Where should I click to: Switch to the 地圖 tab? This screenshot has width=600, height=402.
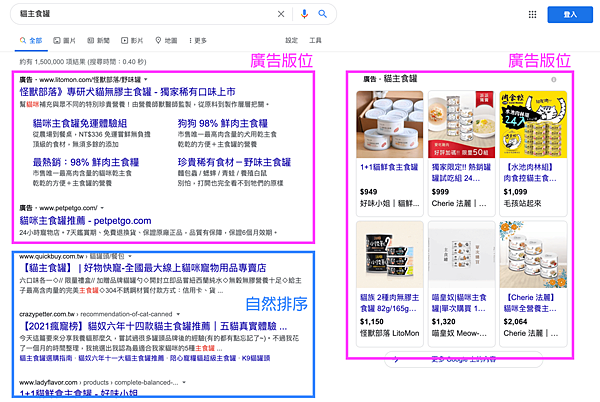(166, 40)
